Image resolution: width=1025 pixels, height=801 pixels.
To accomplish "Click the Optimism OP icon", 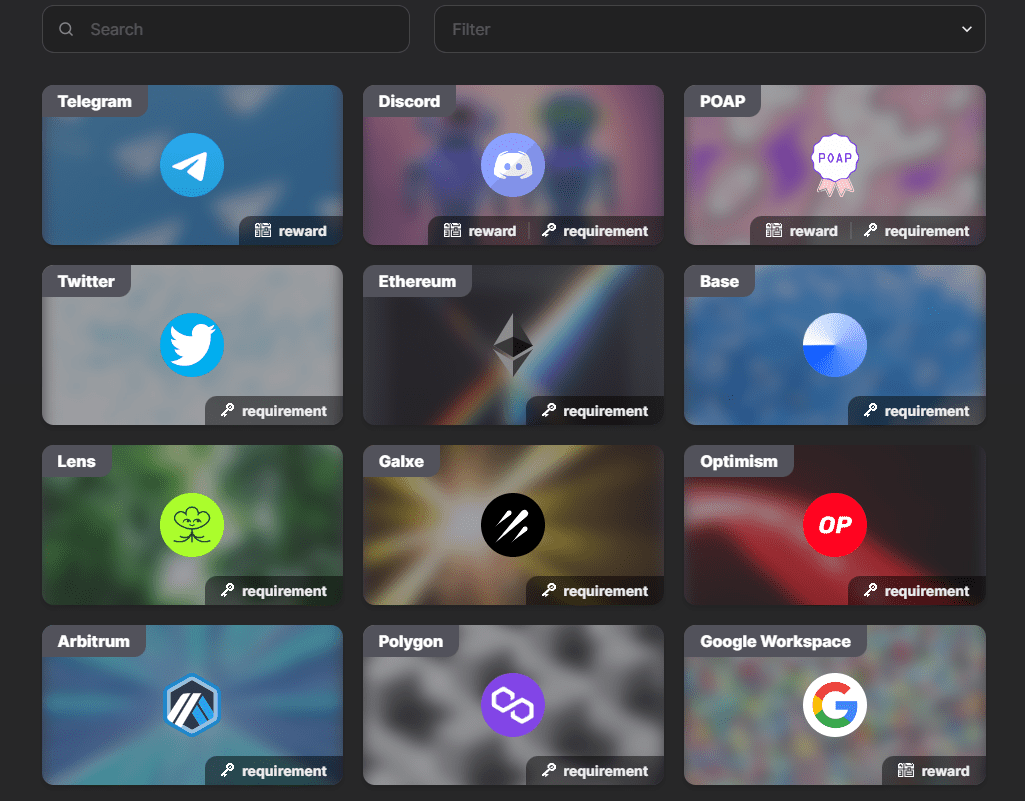I will [835, 524].
